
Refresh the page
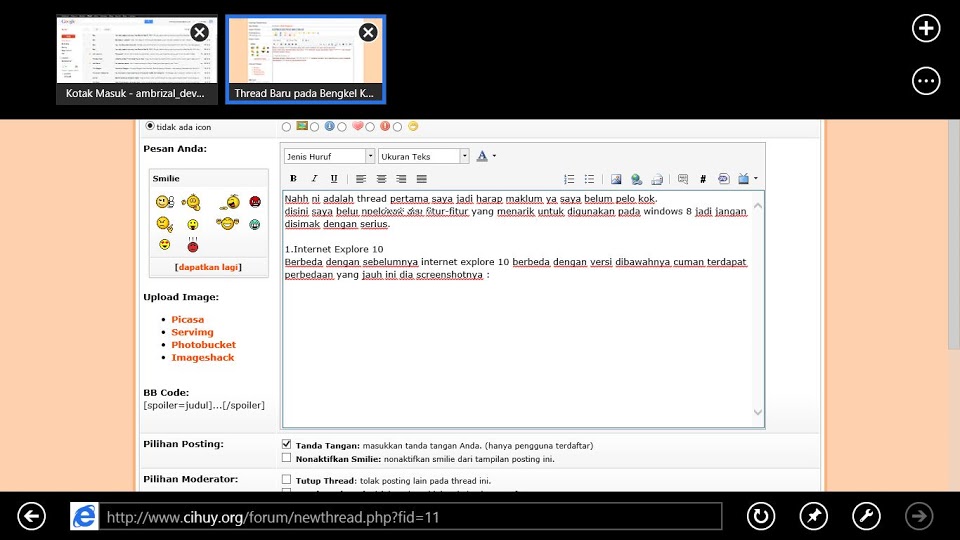tap(761, 516)
